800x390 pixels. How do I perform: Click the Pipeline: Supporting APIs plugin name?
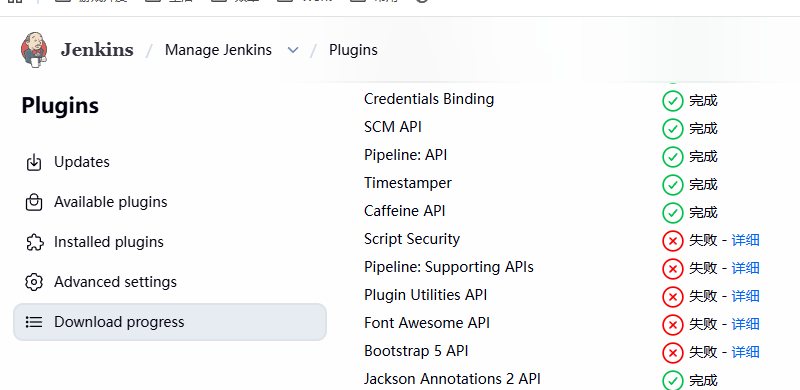(x=449, y=267)
